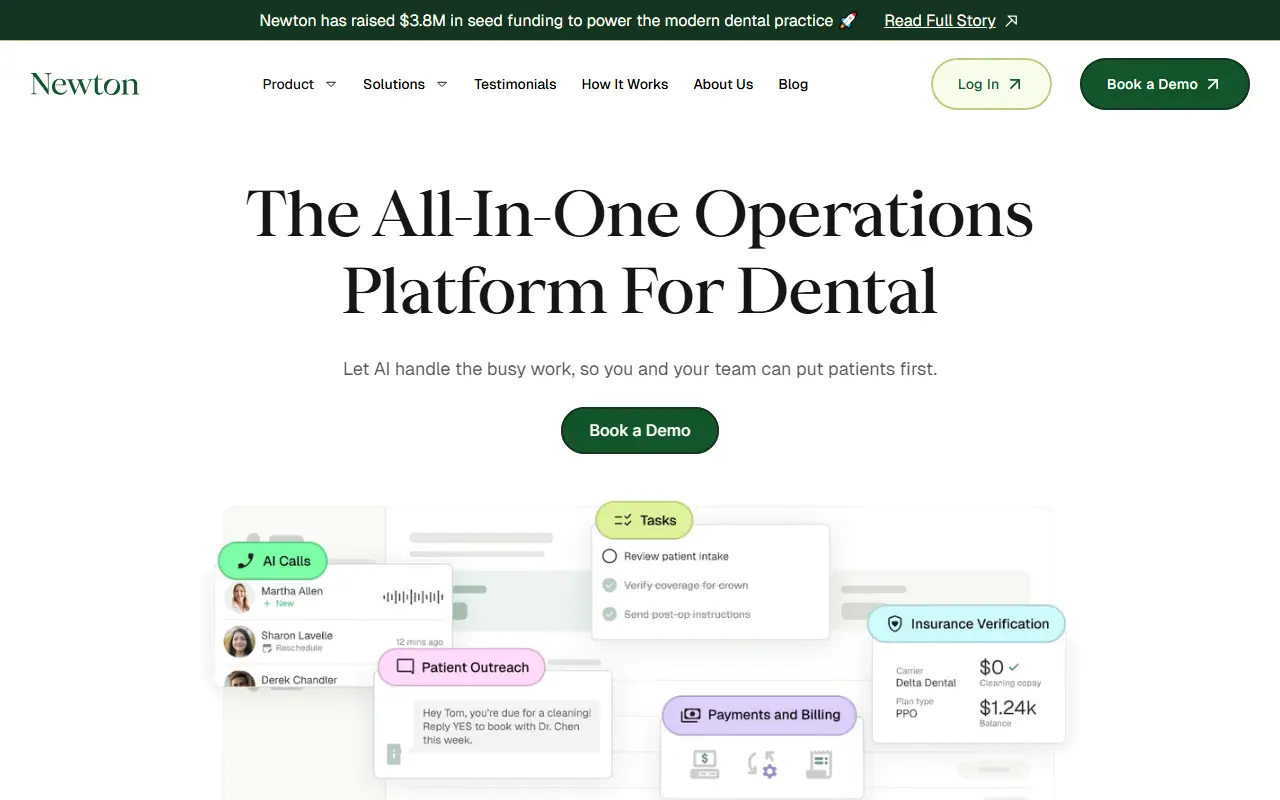The width and height of the screenshot is (1280, 800).
Task: Open How It Works section
Action: (625, 84)
